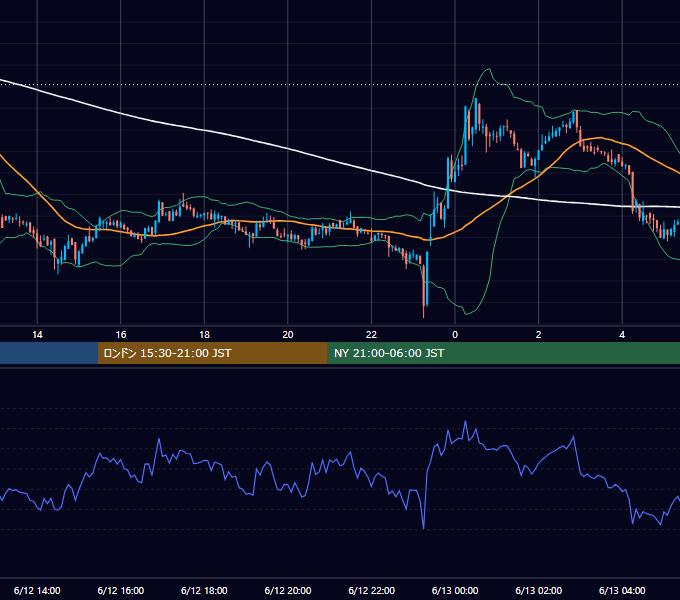Click the 20 hour axis label
Viewport: 680px width, 600px height.
tap(288, 335)
